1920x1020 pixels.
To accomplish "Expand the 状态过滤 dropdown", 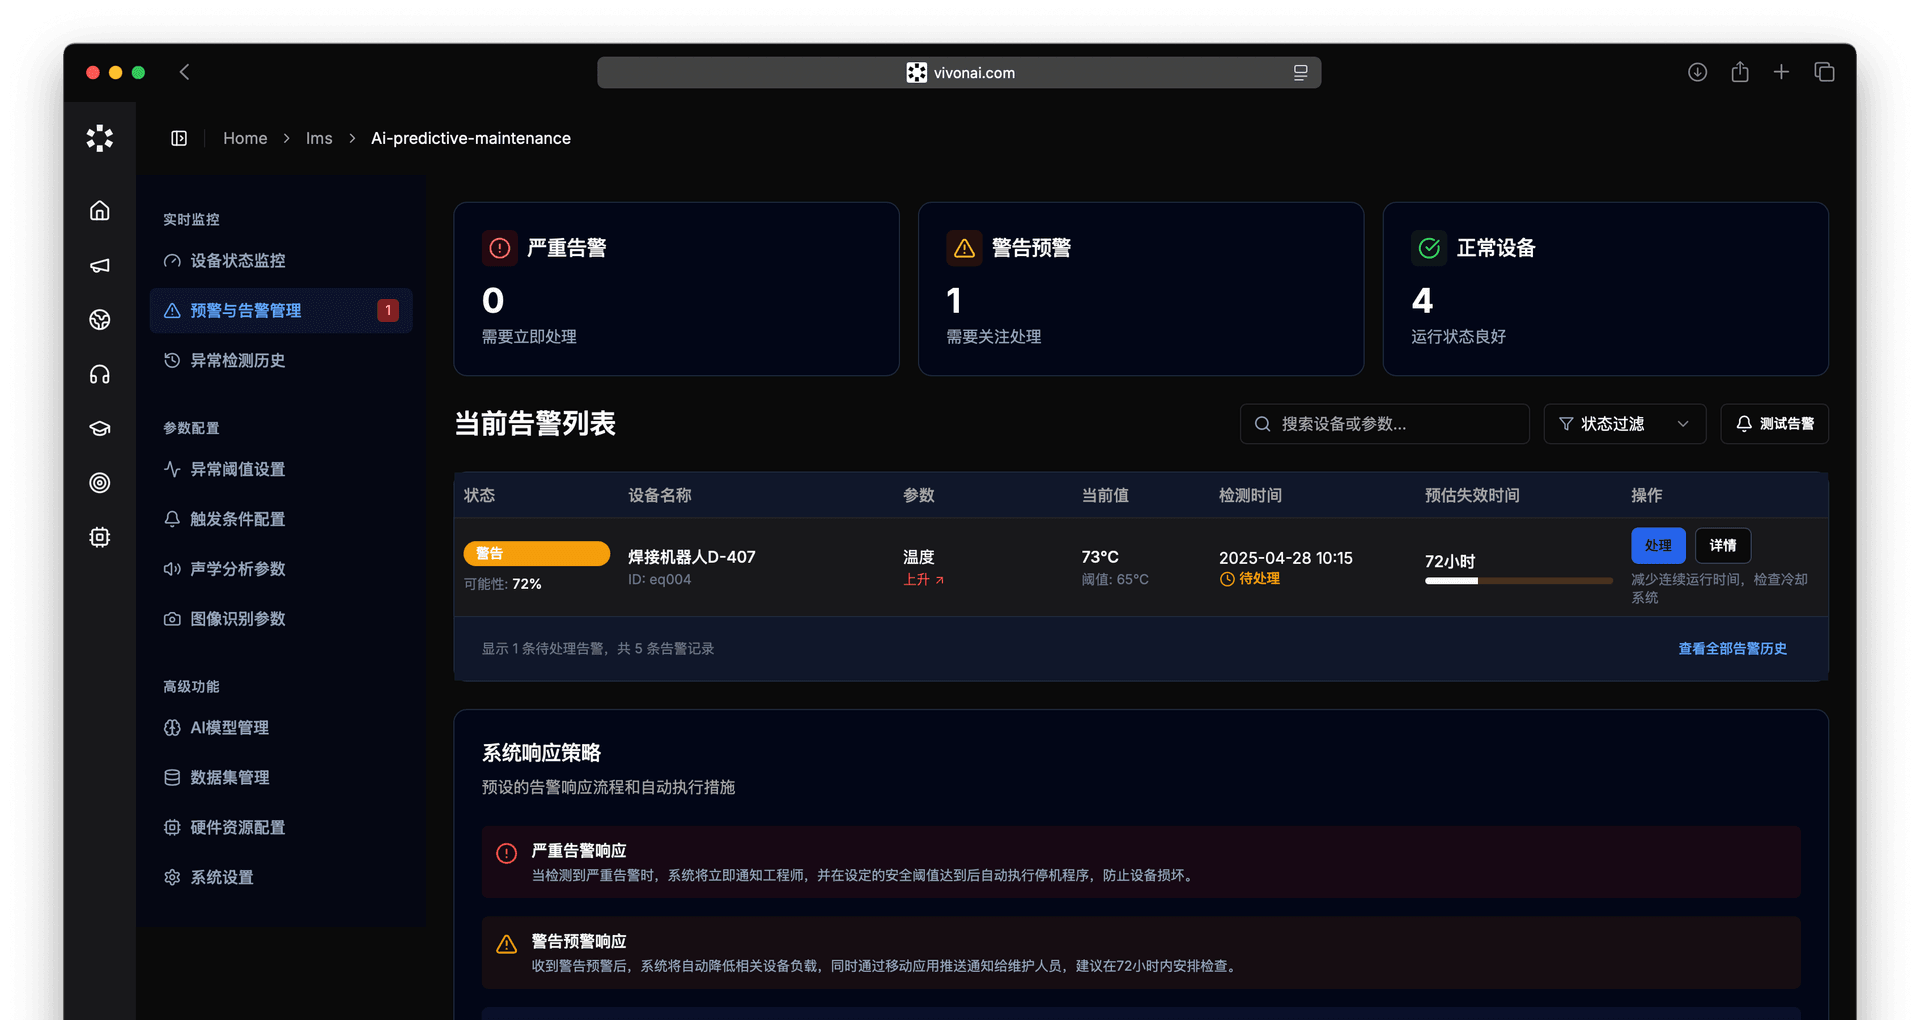I will coord(1624,424).
